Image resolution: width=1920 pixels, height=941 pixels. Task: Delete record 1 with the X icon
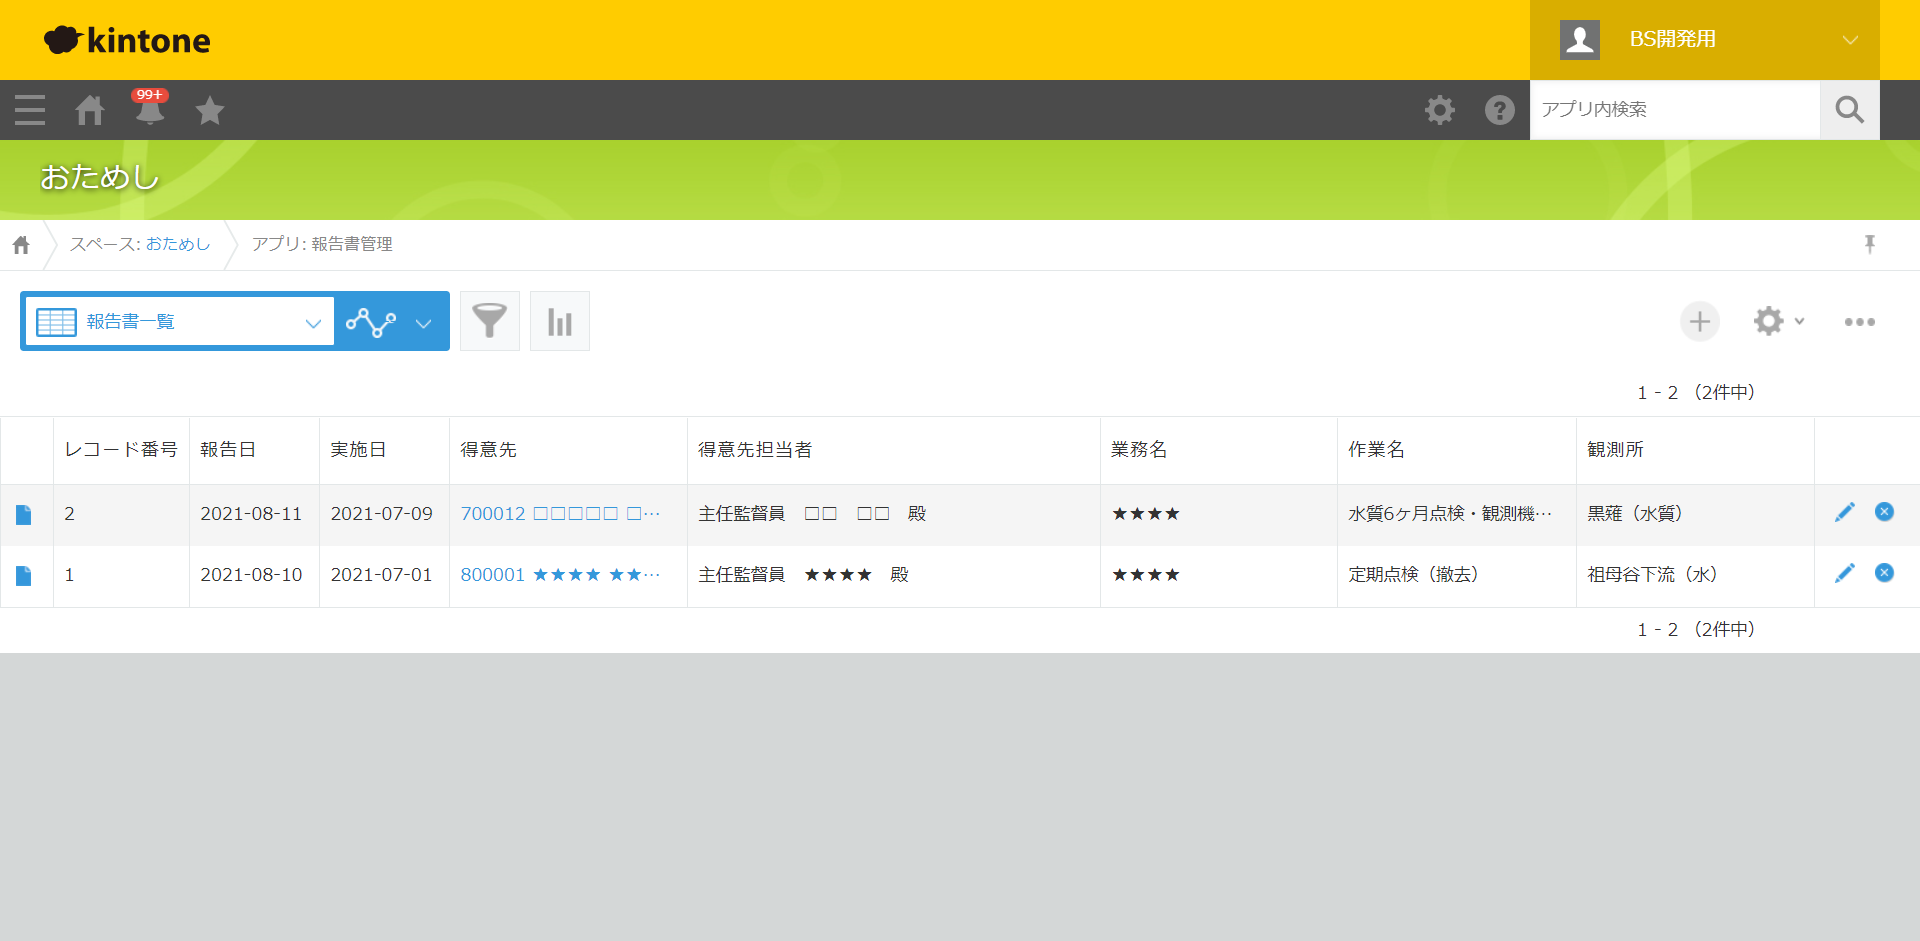point(1884,573)
